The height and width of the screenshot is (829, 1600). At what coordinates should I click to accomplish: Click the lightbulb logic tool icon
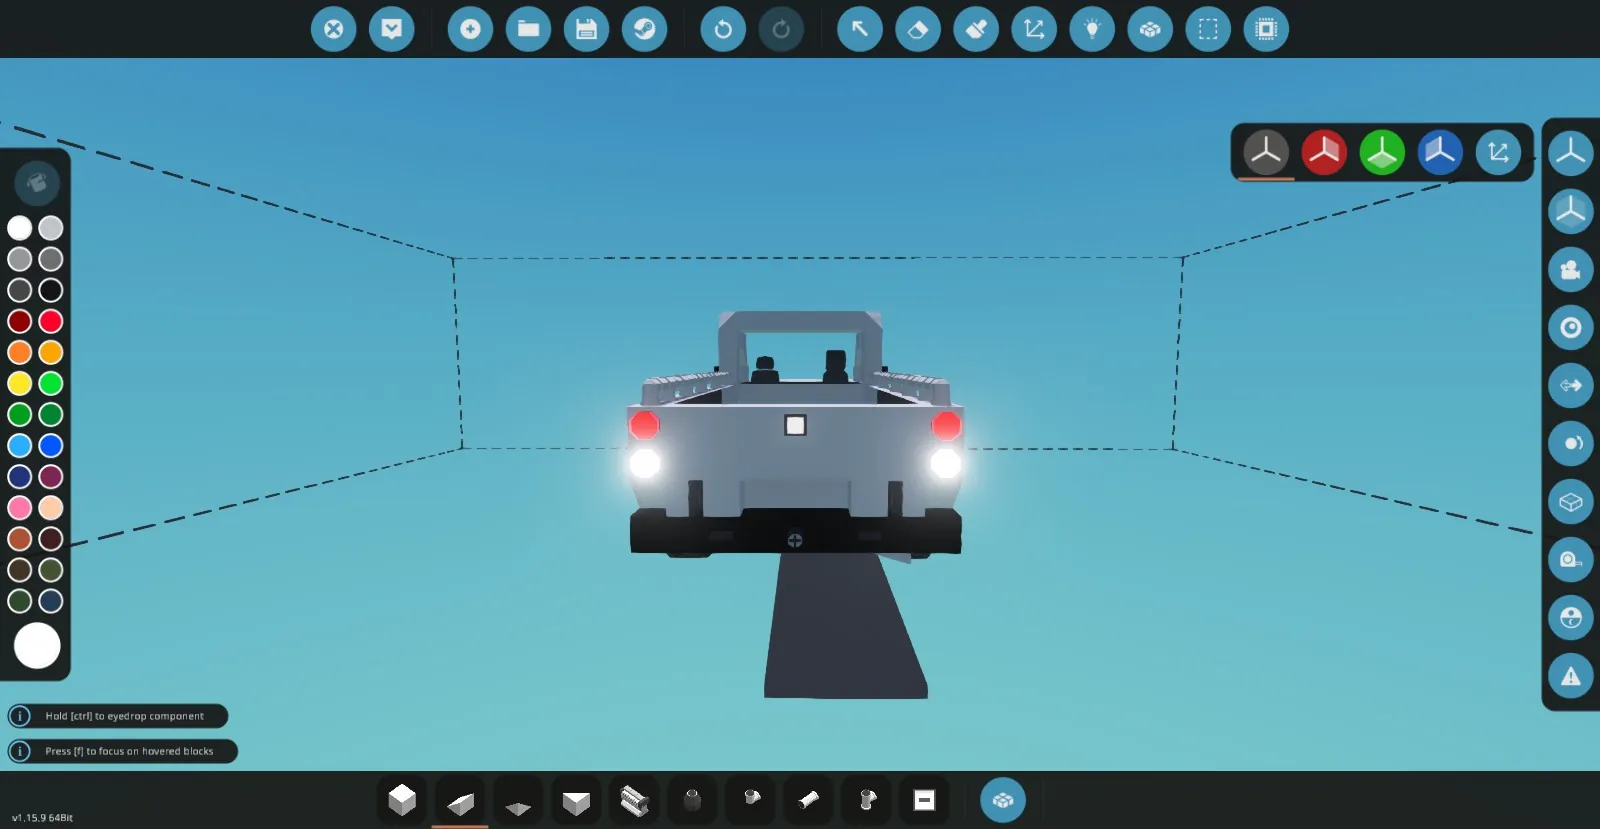click(x=1092, y=29)
